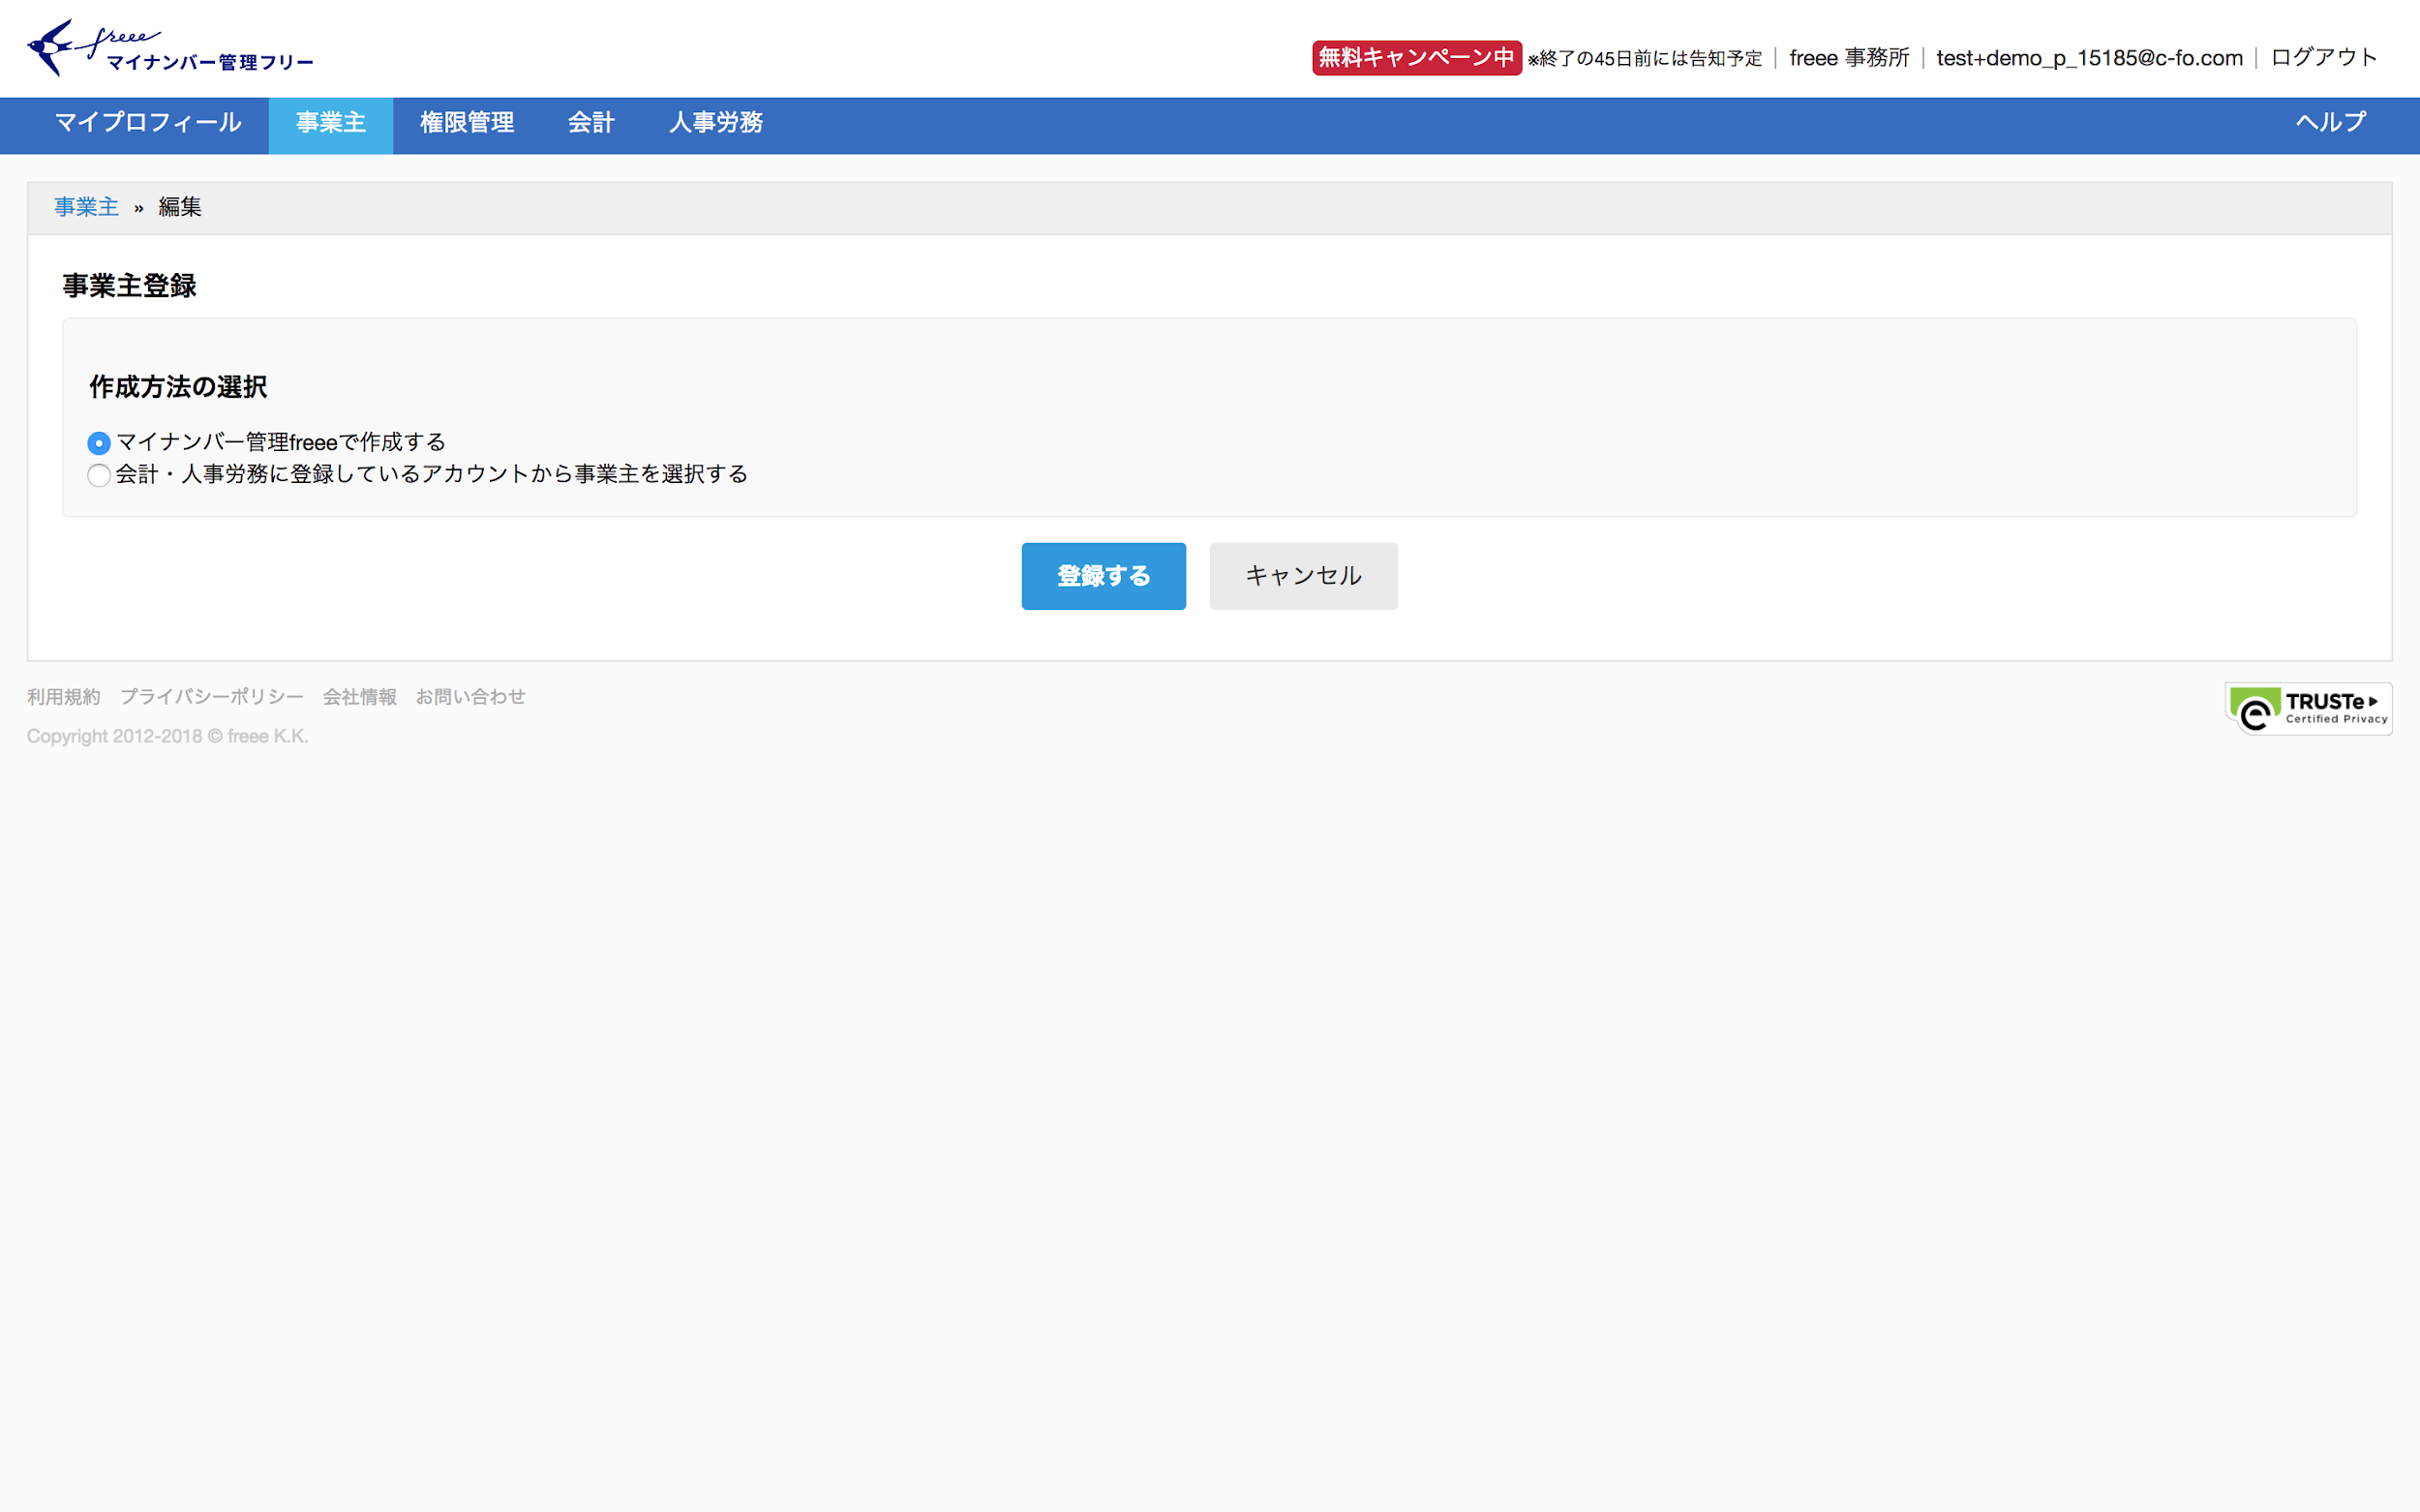2420x1512 pixels.
Task: Select 会計・人事労務 account radio option
Action: tap(99, 475)
